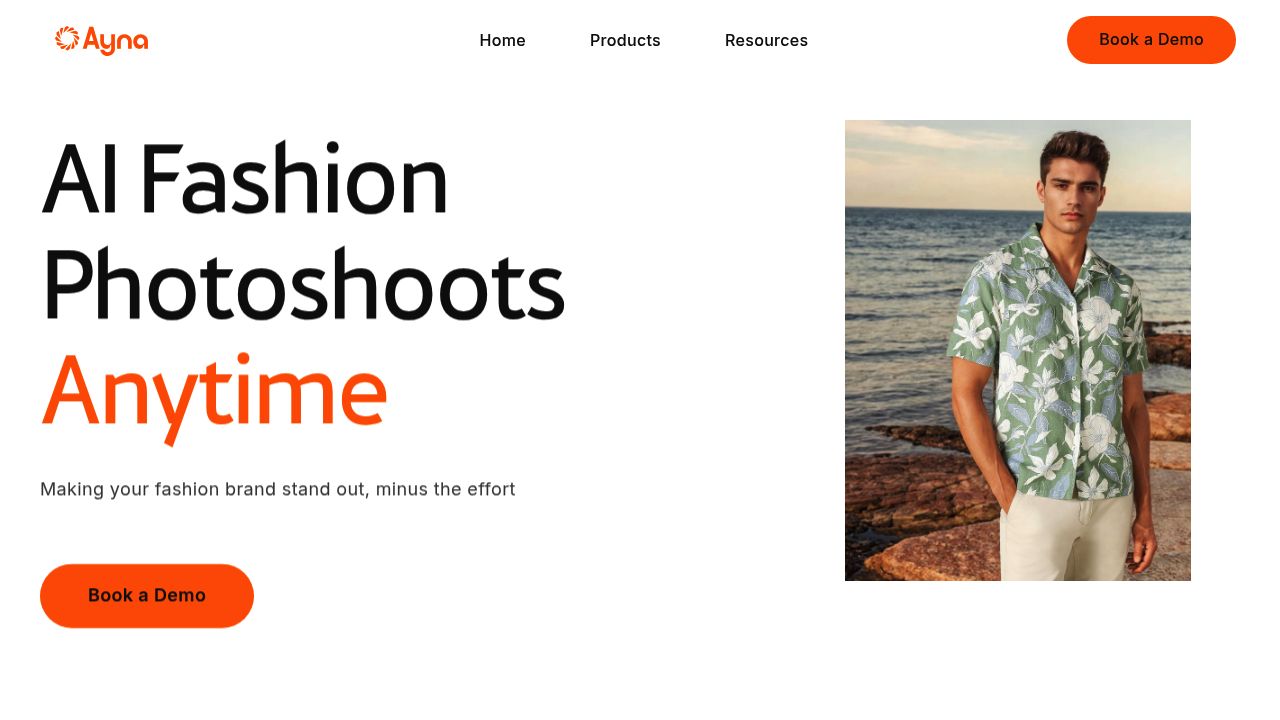
Task: Click Book a Demo in the header
Action: (x=1151, y=40)
